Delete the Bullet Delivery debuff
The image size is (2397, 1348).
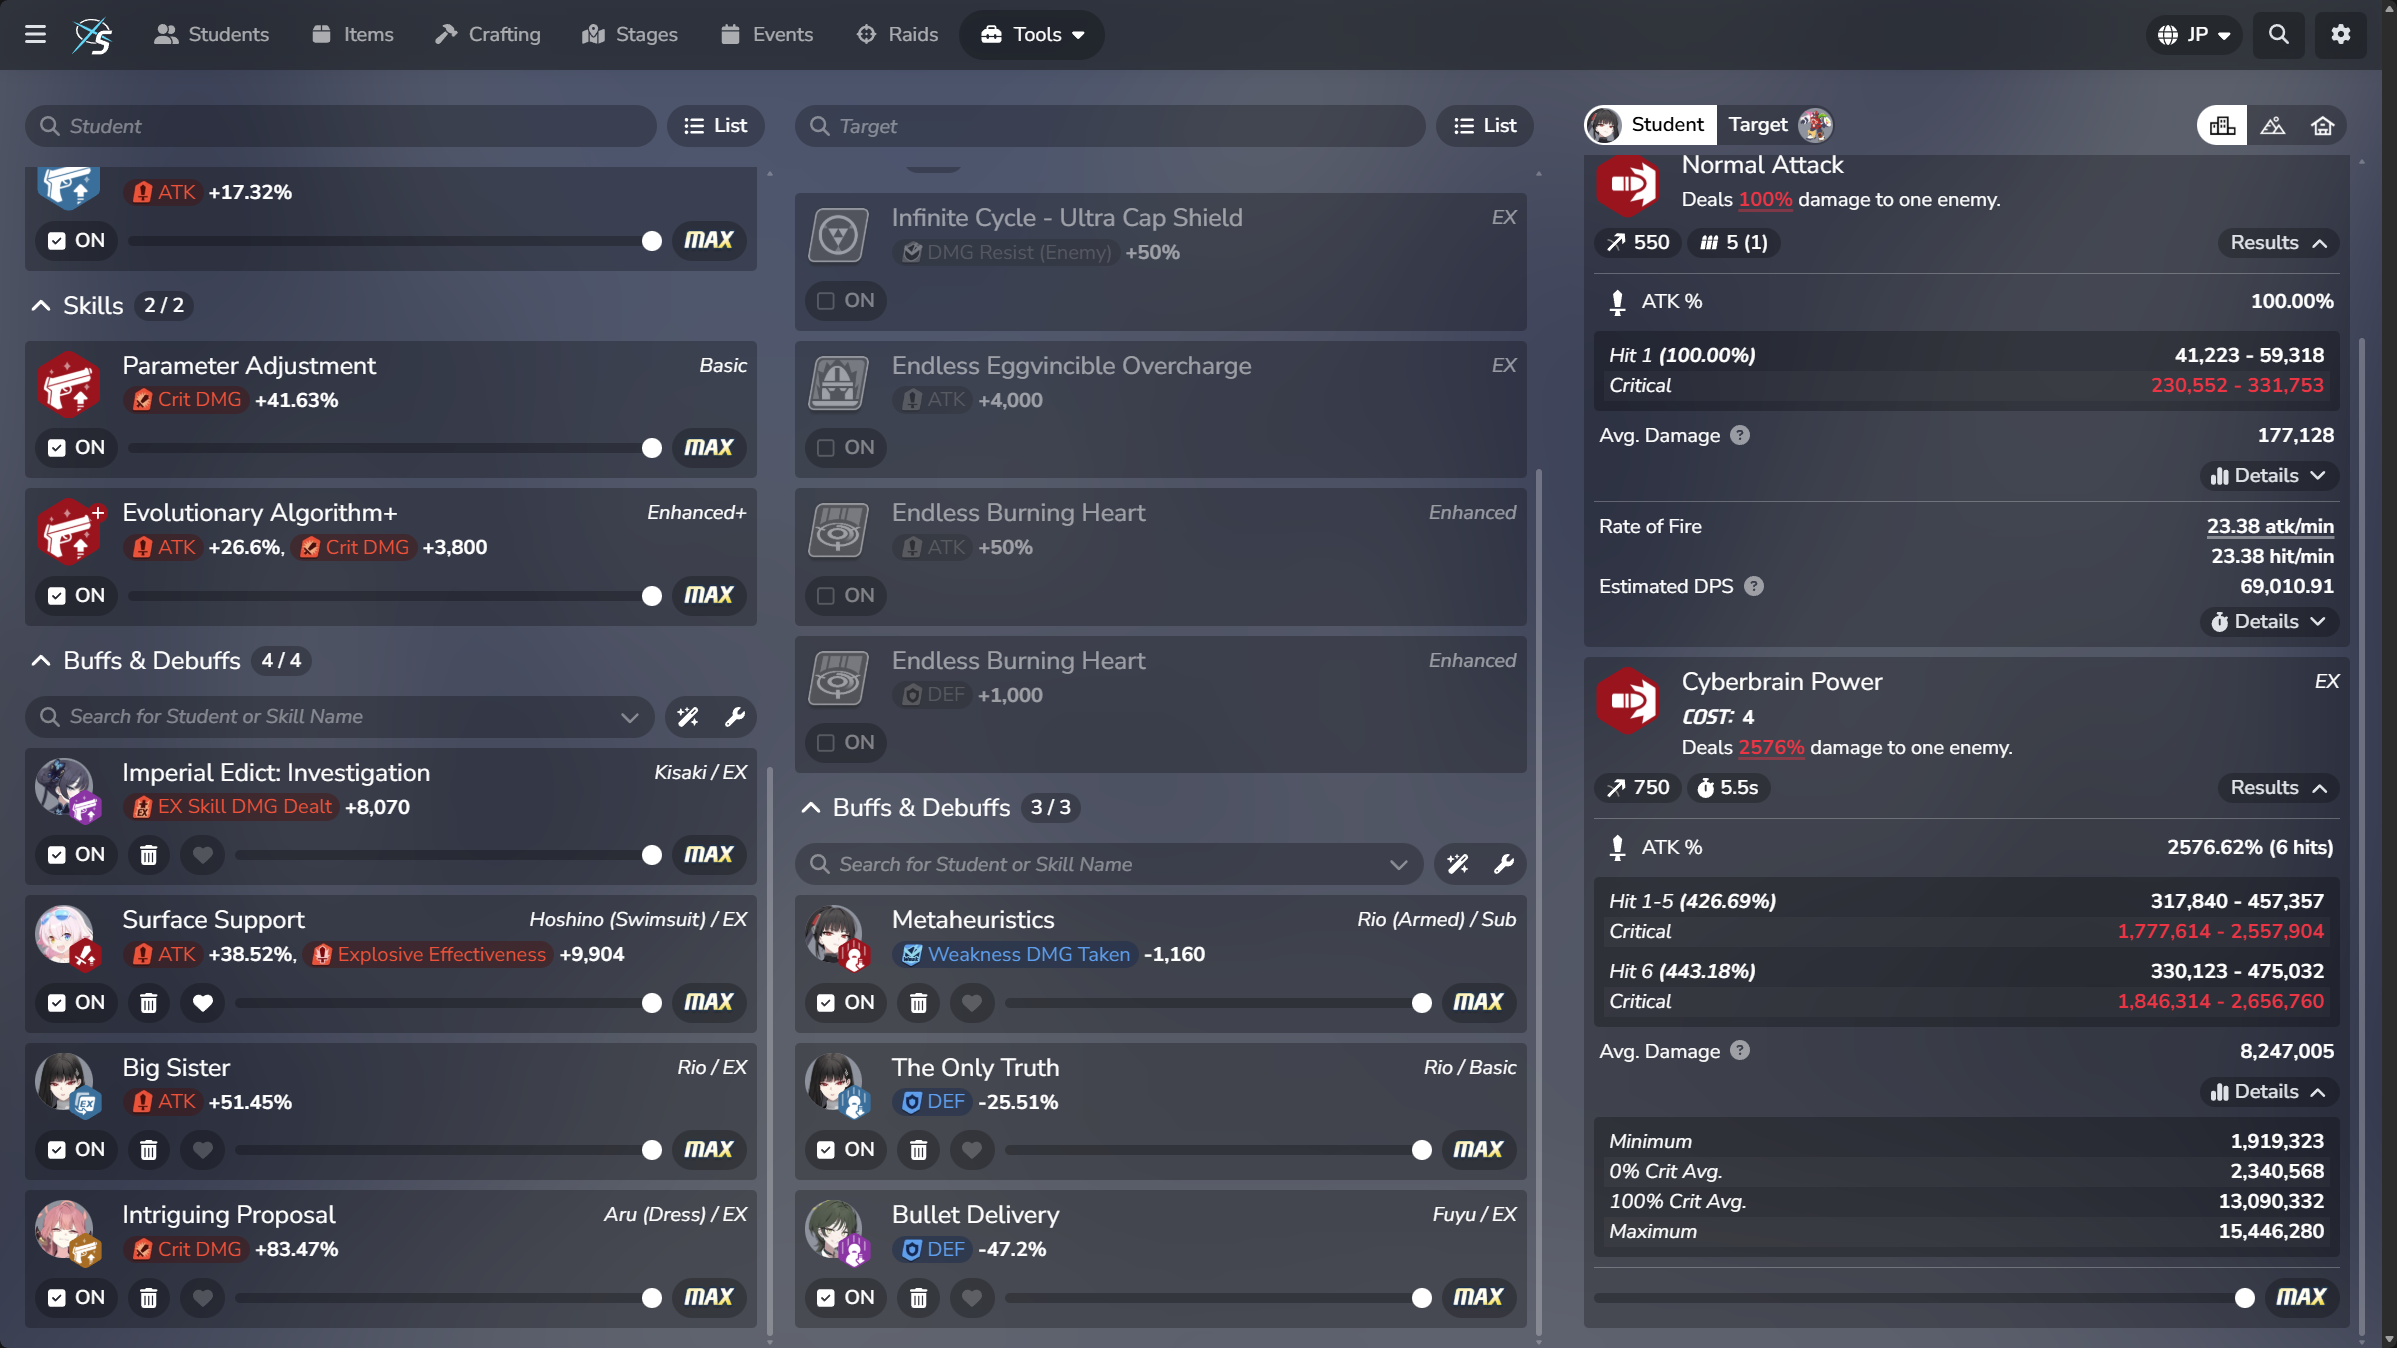click(x=918, y=1298)
